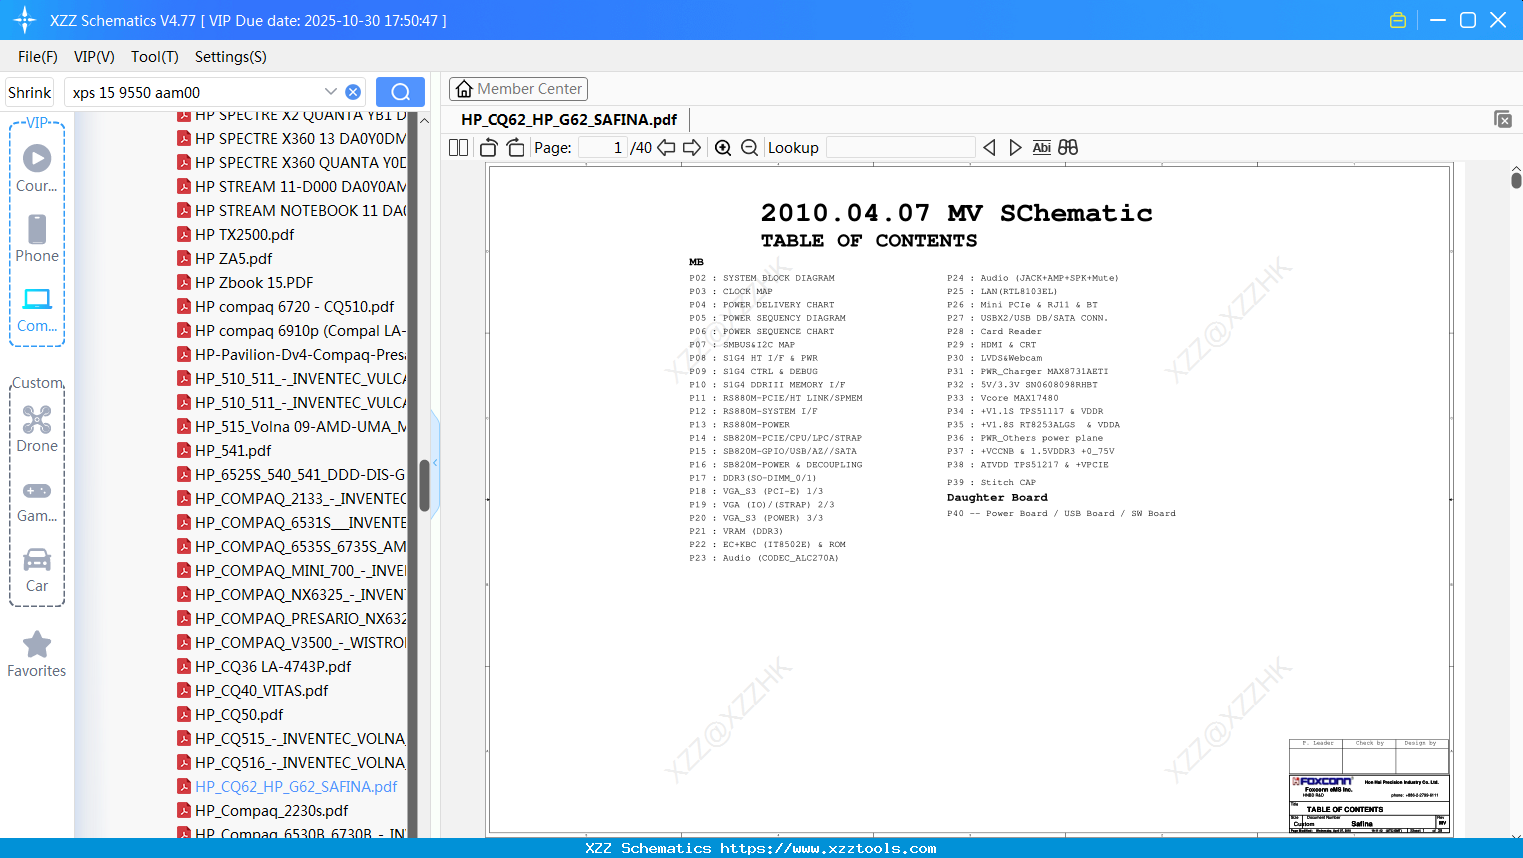This screenshot has width=1523, height=858.
Task: Select the Phone category icon
Action: tap(37, 238)
